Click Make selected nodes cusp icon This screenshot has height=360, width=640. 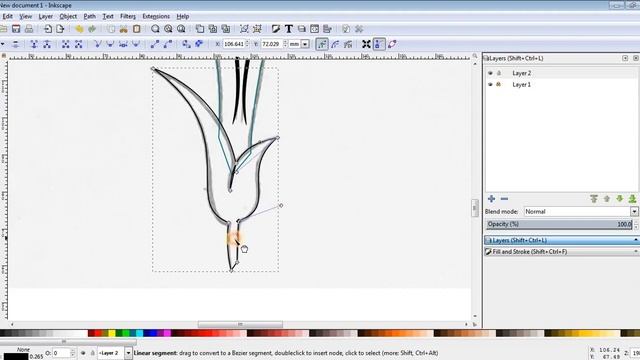pyautogui.click(x=97, y=44)
